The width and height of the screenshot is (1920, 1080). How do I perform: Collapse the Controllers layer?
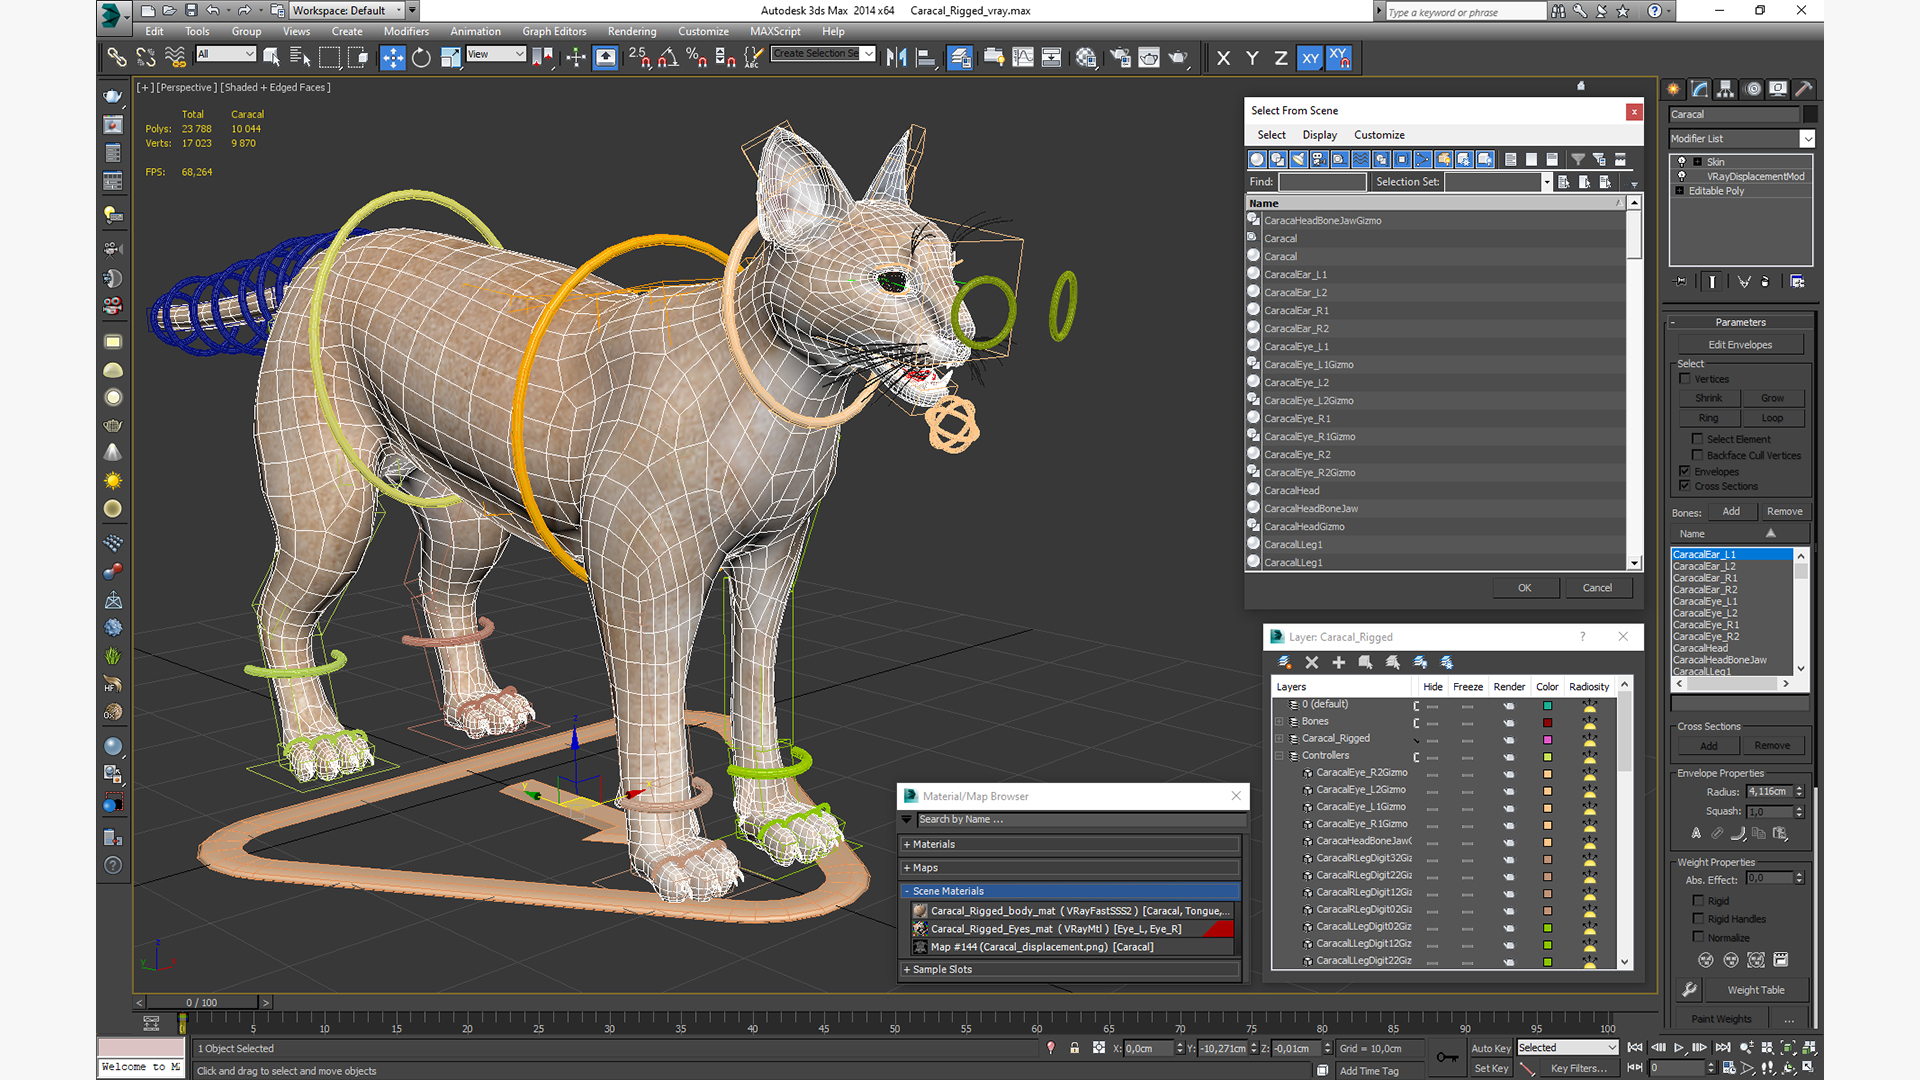[1279, 755]
